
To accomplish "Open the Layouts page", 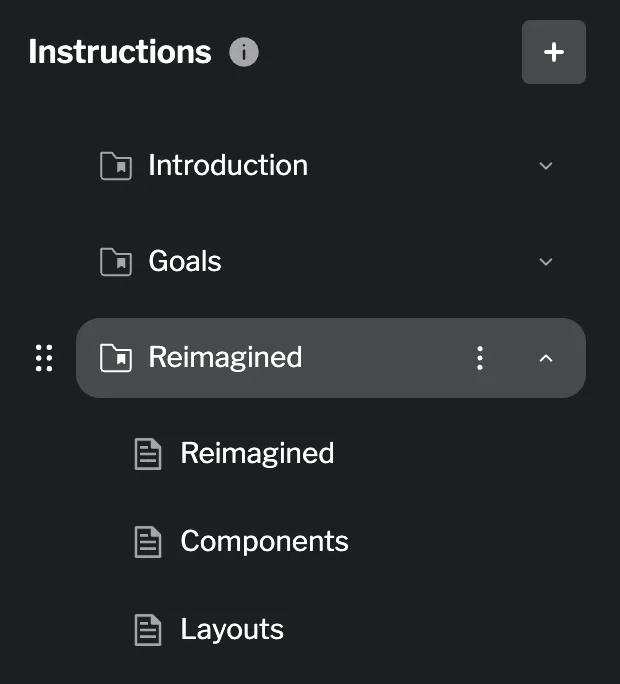I will coord(232,629).
